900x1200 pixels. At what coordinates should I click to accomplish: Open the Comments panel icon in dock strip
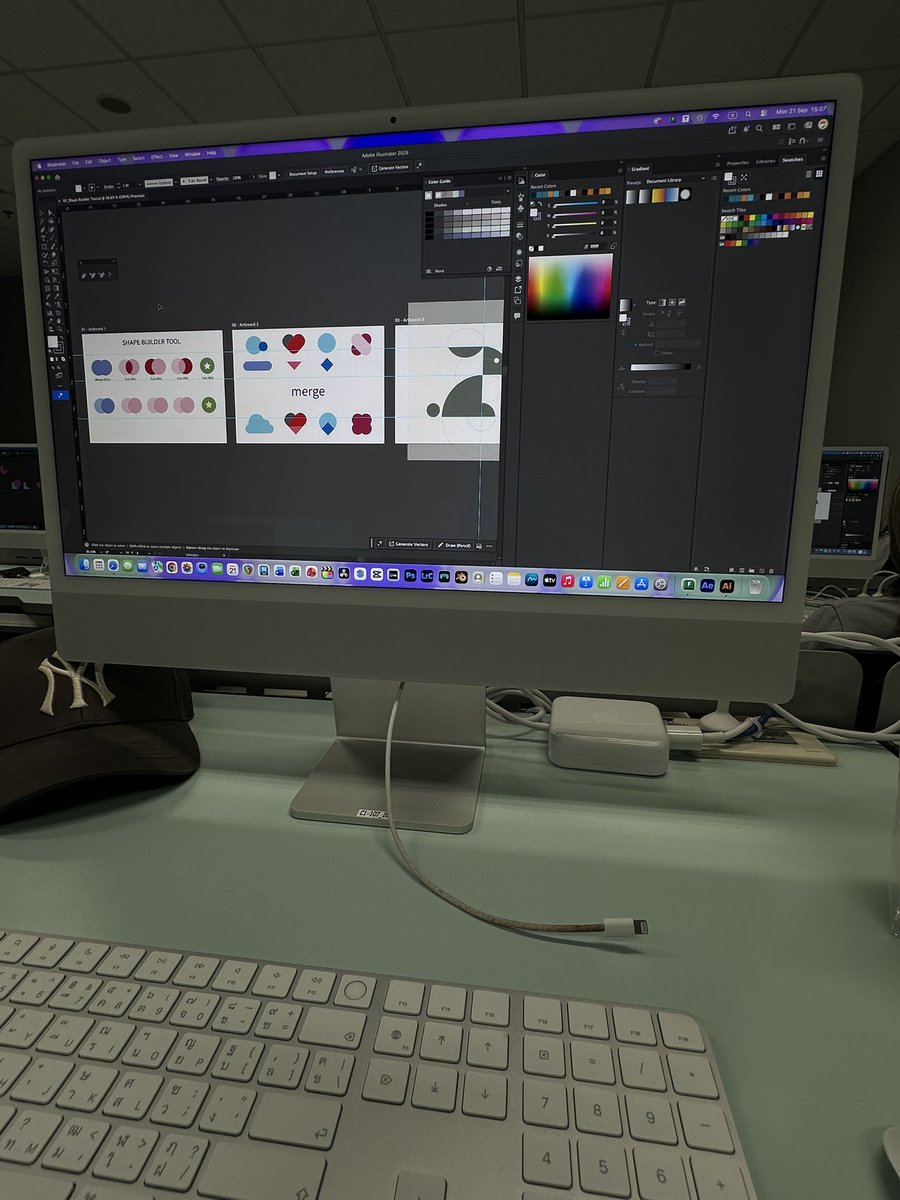pyautogui.click(x=517, y=315)
